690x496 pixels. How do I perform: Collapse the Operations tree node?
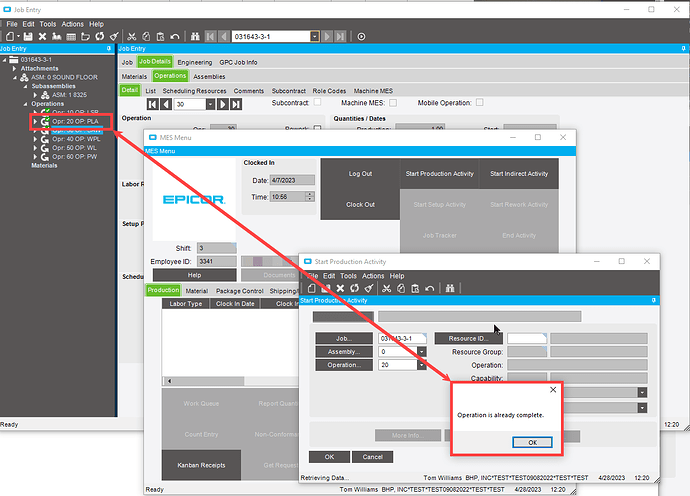coord(25,104)
